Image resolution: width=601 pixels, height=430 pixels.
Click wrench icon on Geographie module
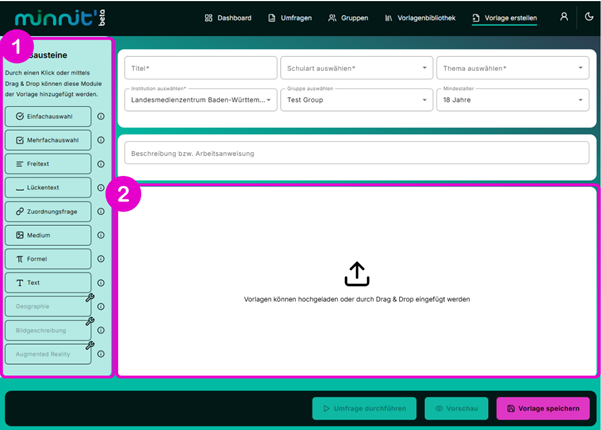pos(90,298)
